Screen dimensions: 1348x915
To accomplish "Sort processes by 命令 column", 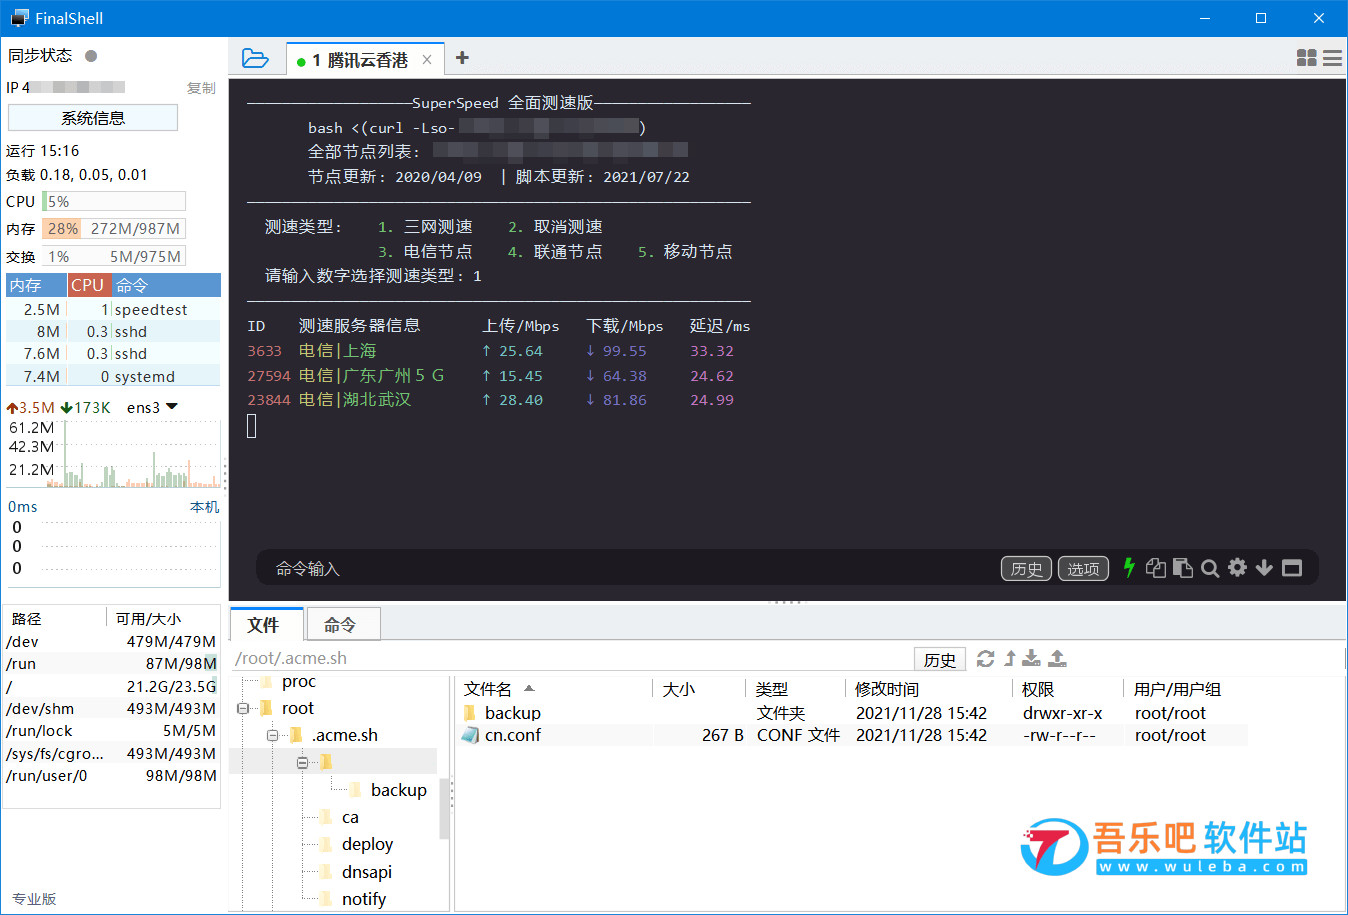I will (x=166, y=285).
